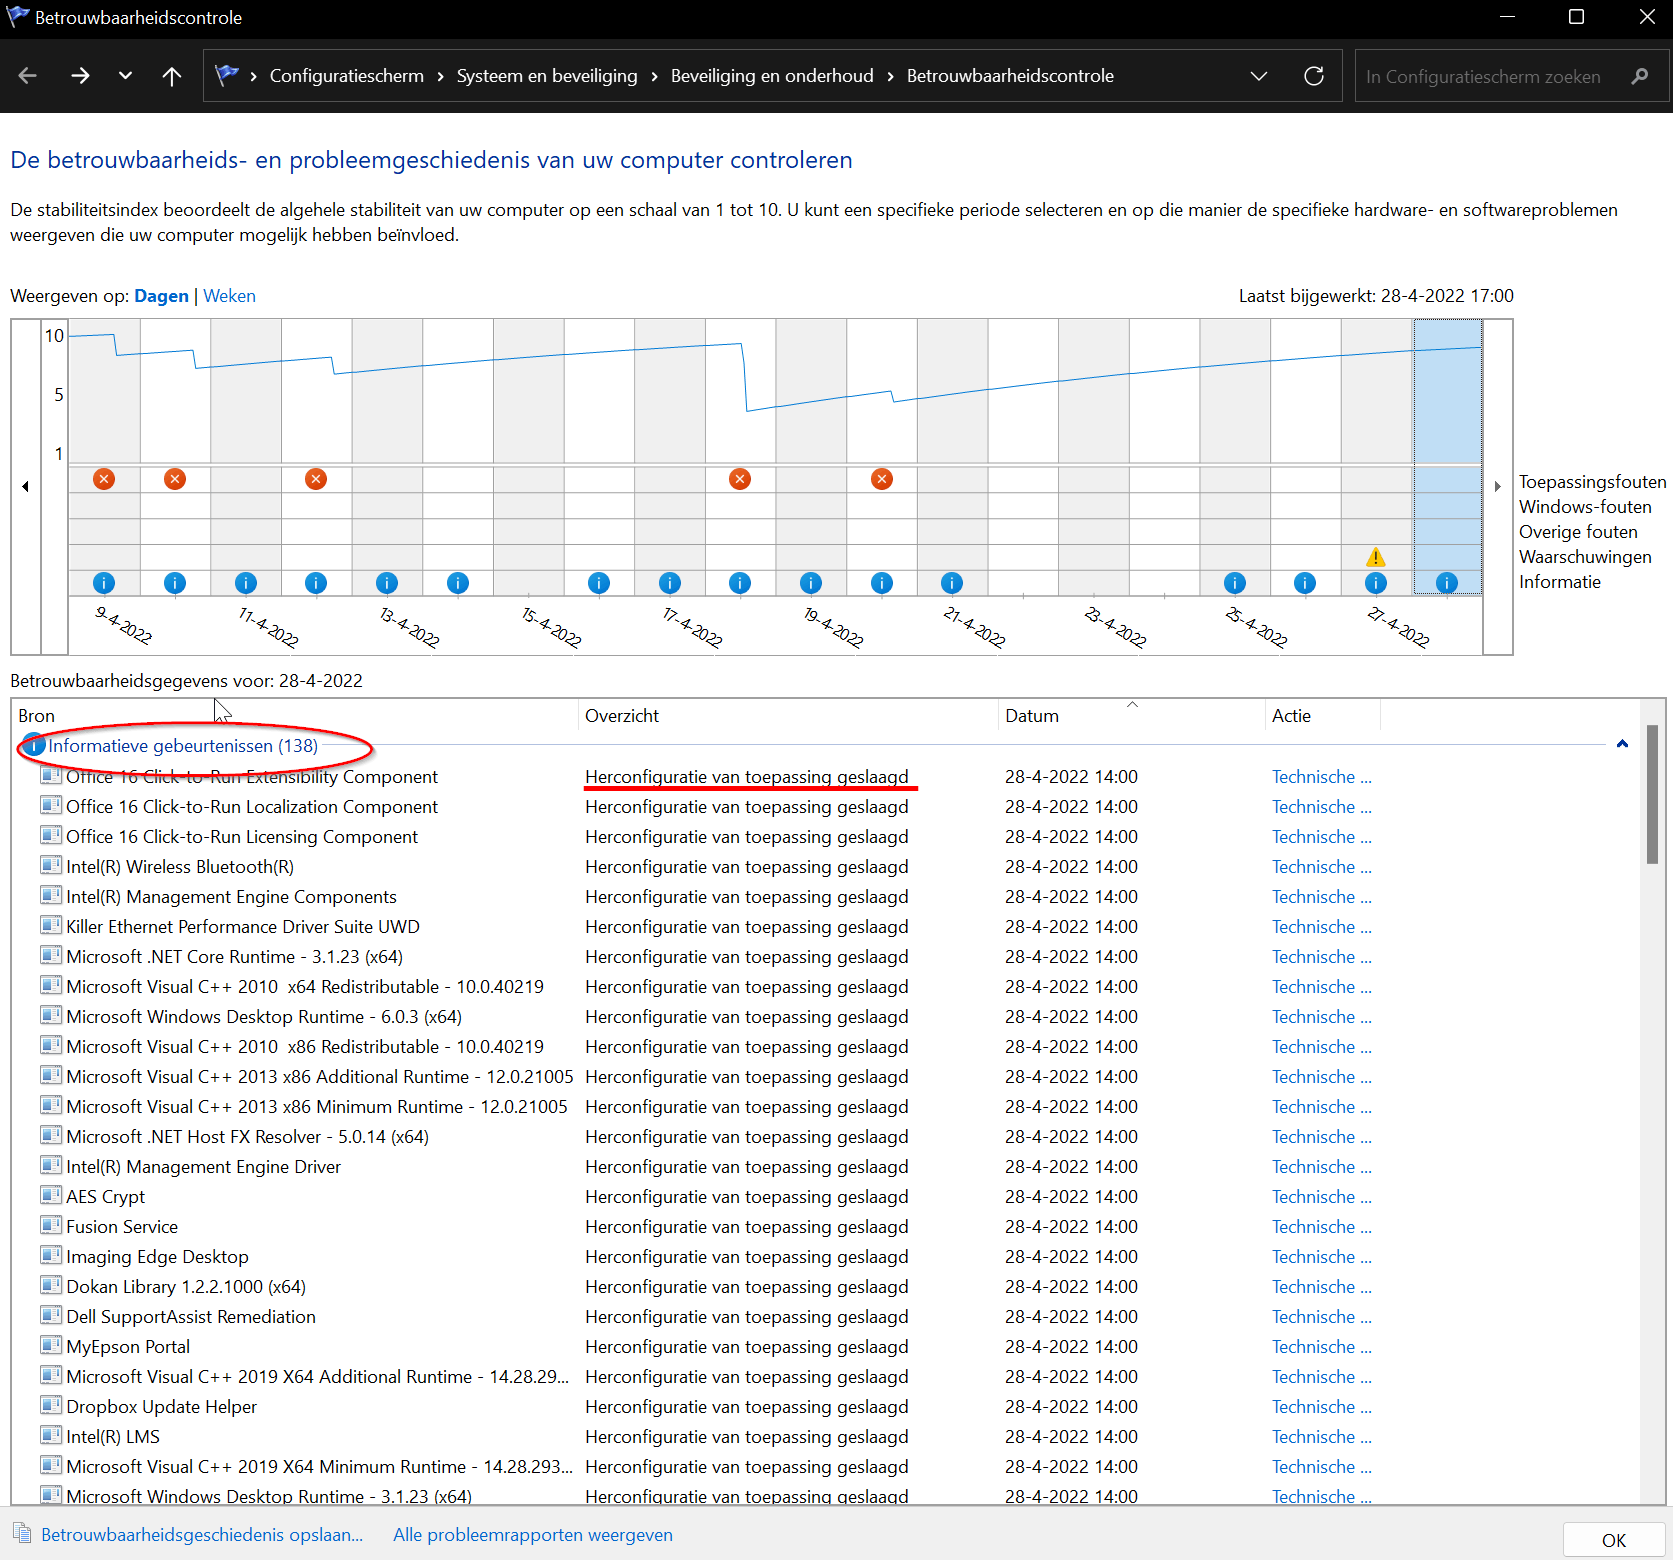The height and width of the screenshot is (1560, 1673).
Task: Click the information icon for 16-4-2022
Action: click(x=599, y=583)
